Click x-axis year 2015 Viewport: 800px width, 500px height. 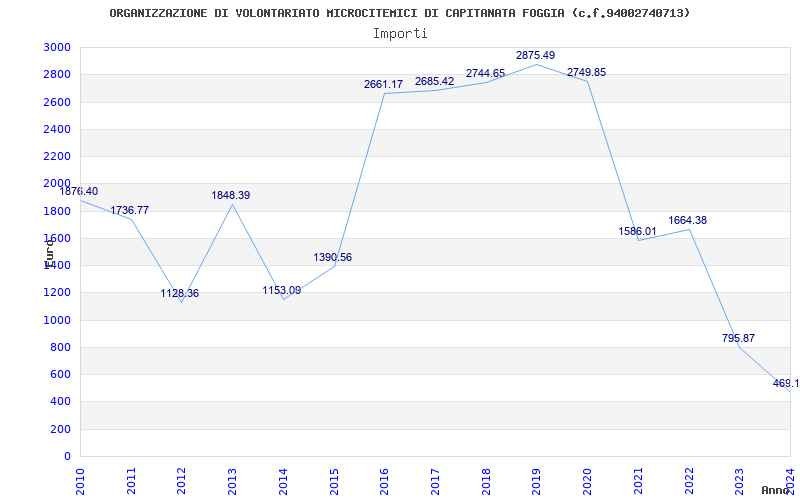point(334,481)
